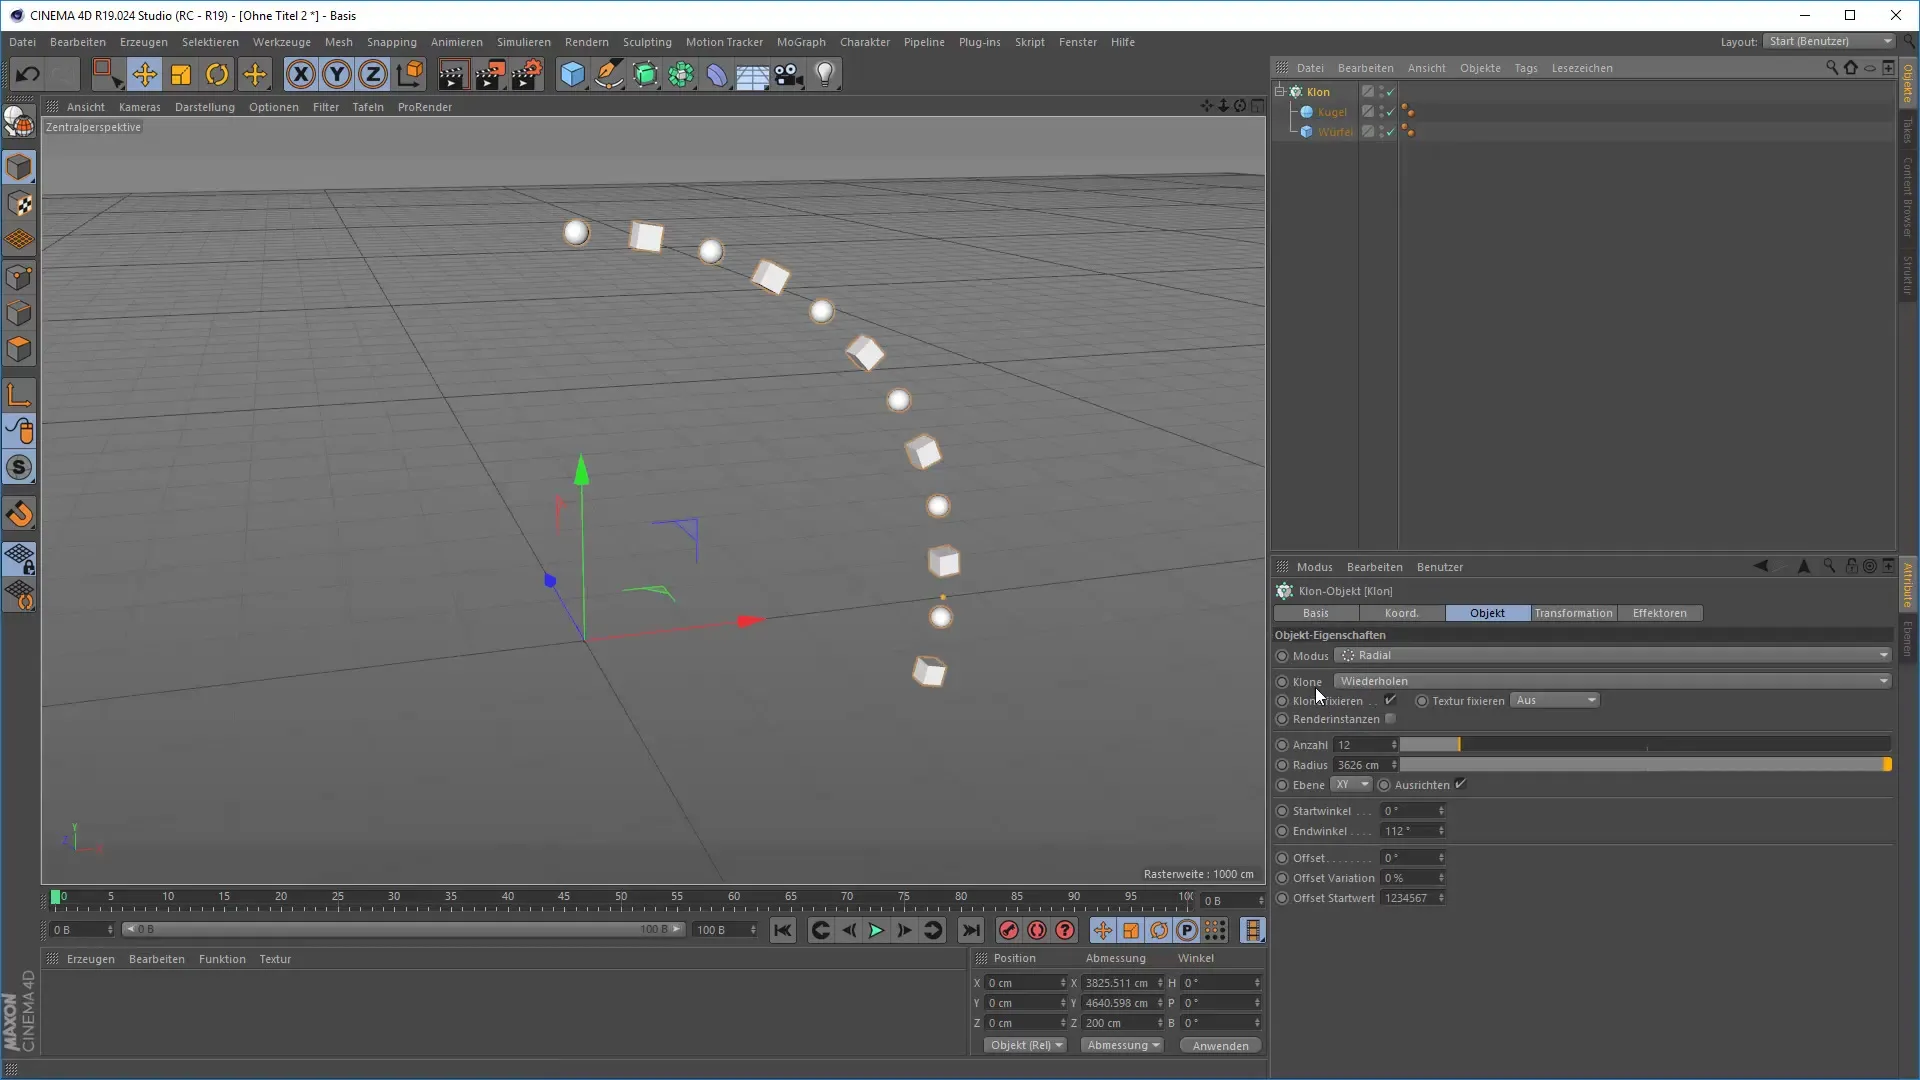Adjust the Radius slider
Image resolution: width=1920 pixels, height=1080 pixels.
click(1645, 765)
